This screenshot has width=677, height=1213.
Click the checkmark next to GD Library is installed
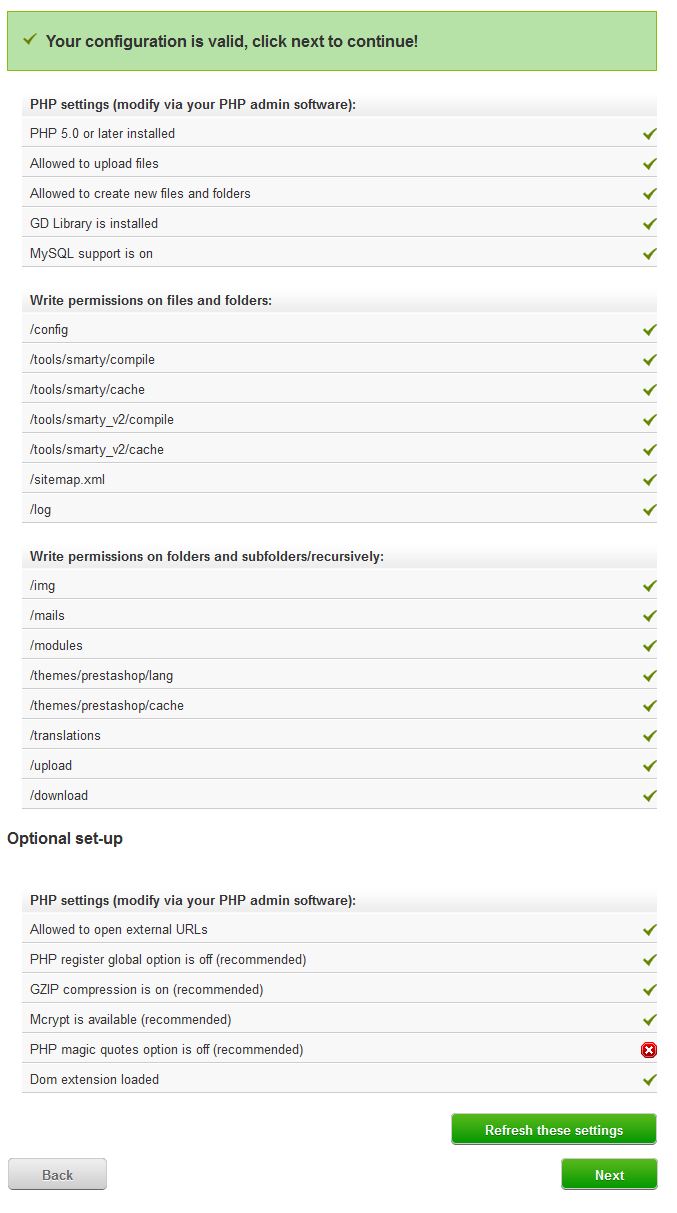tap(650, 223)
